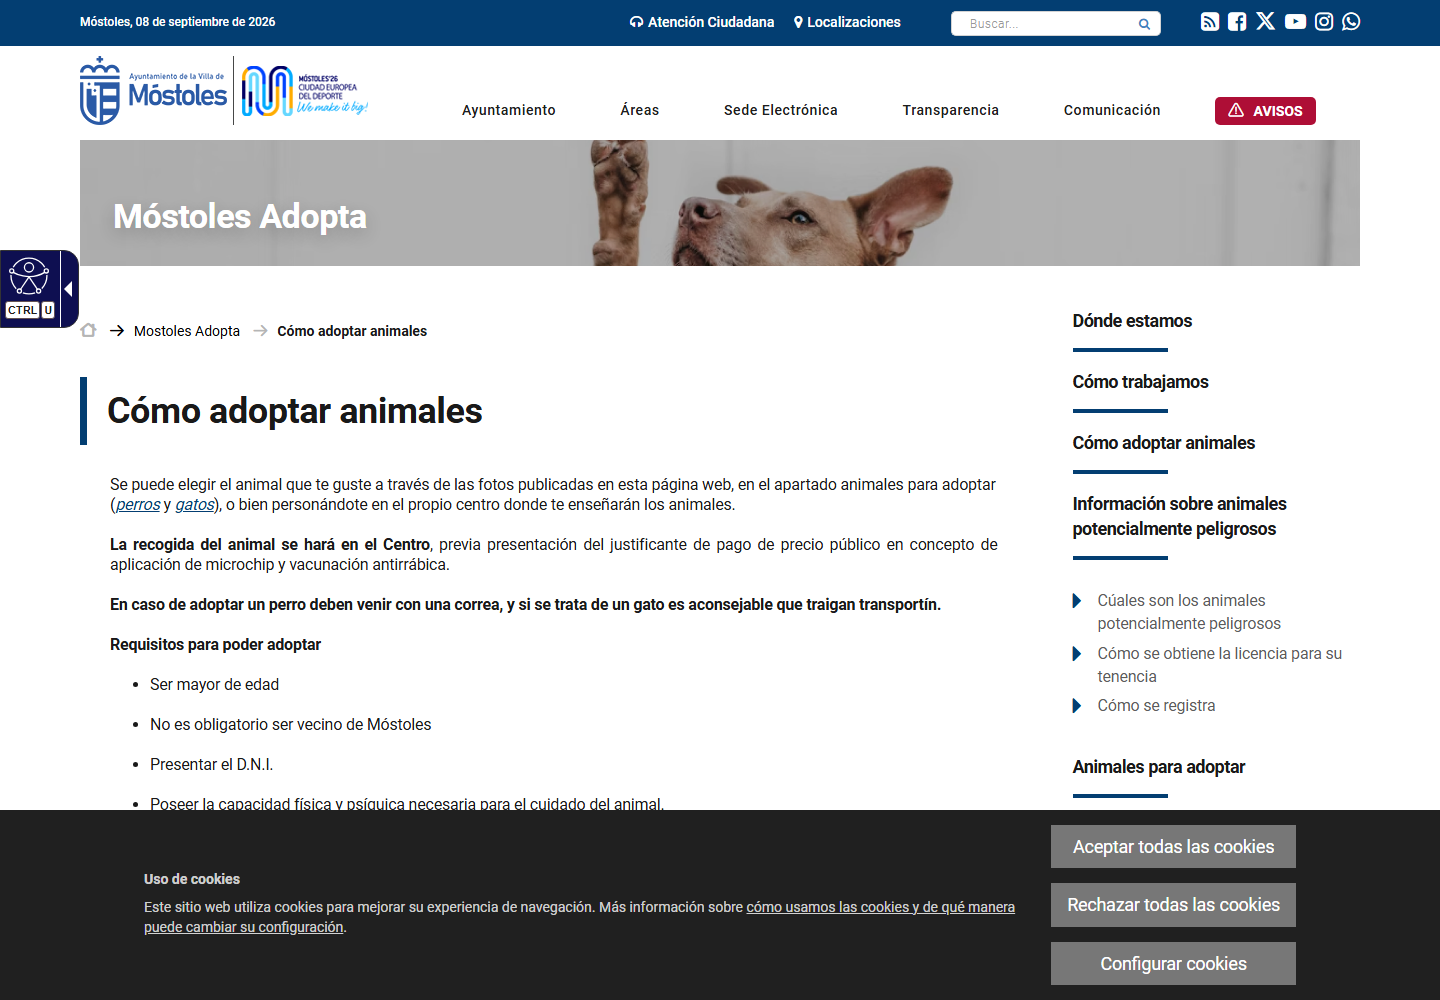Screen dimensions: 1440x1000
Task: Click the Ciudad Europea del Deporte logo
Action: 305,91
